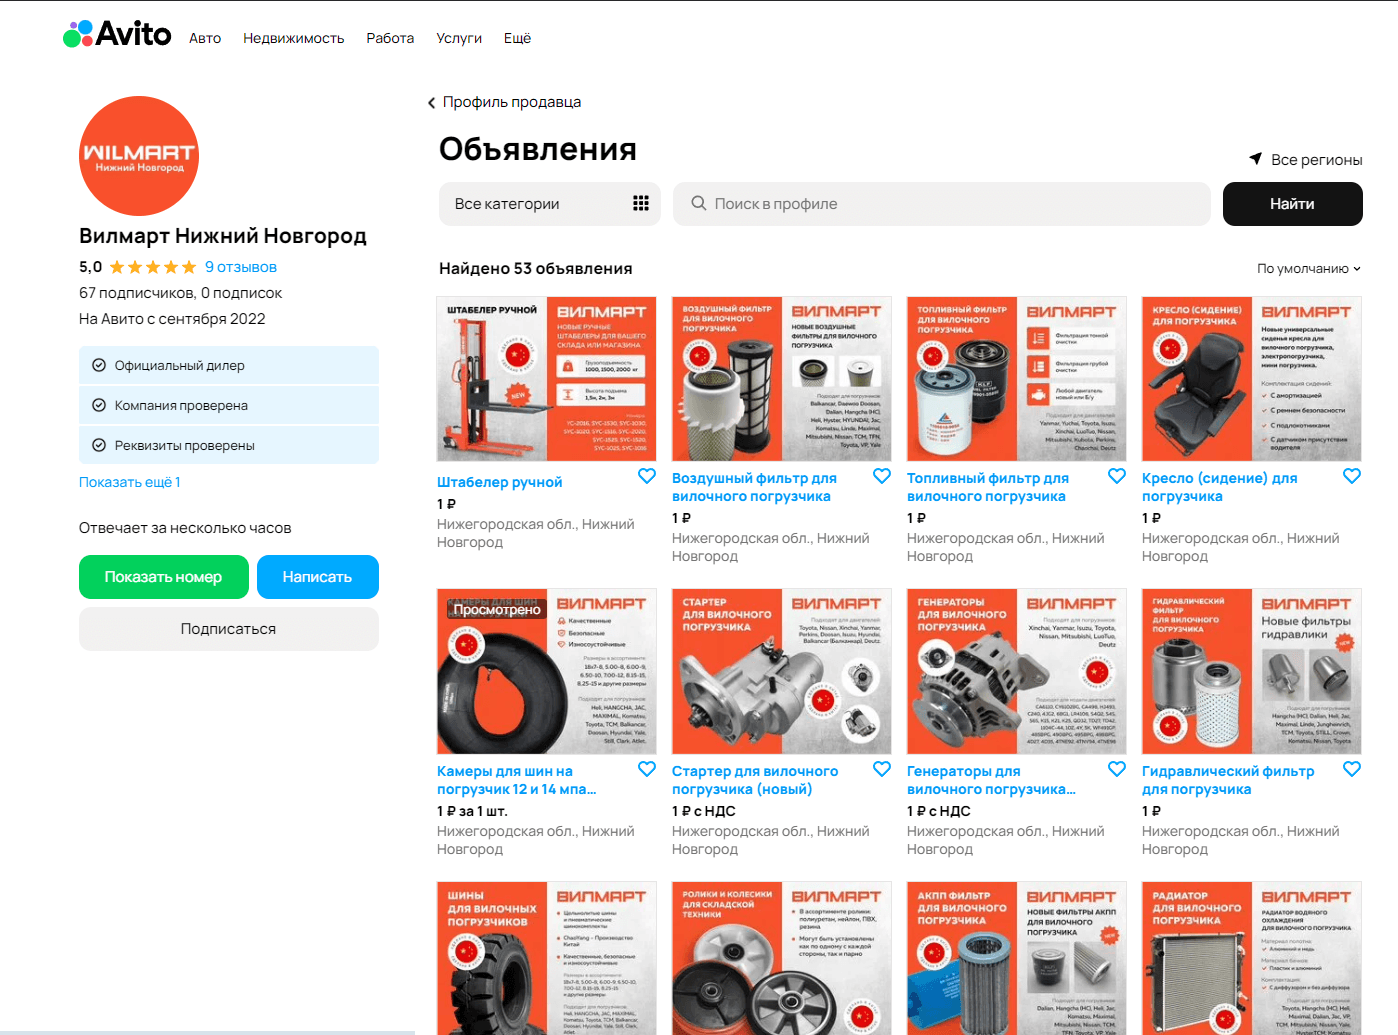Click the 'На Авито с сентября 2022' text
The image size is (1398, 1035).
[172, 319]
